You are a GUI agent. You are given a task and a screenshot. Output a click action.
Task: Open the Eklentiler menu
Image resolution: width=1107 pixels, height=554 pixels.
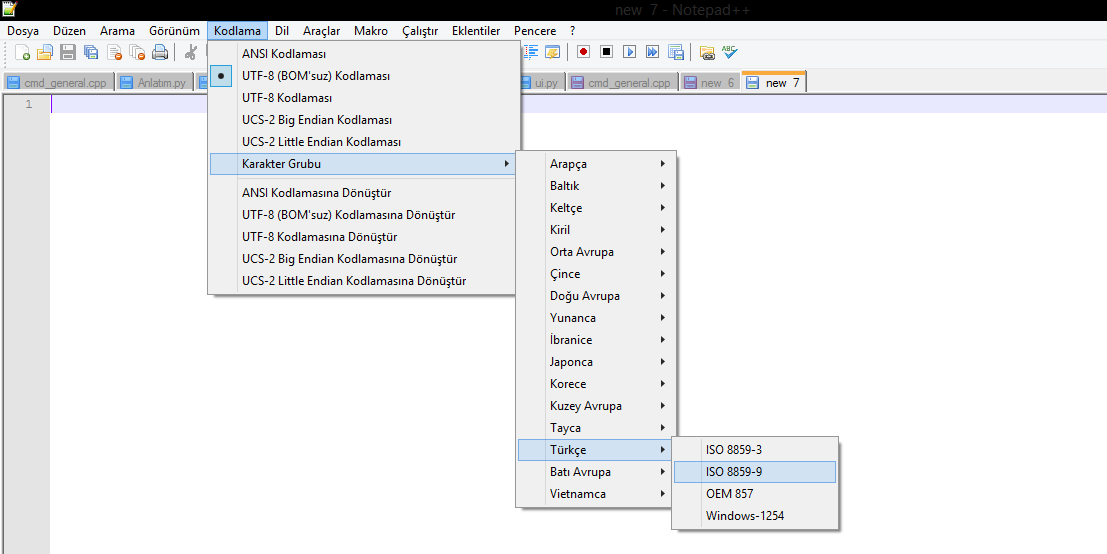point(476,31)
